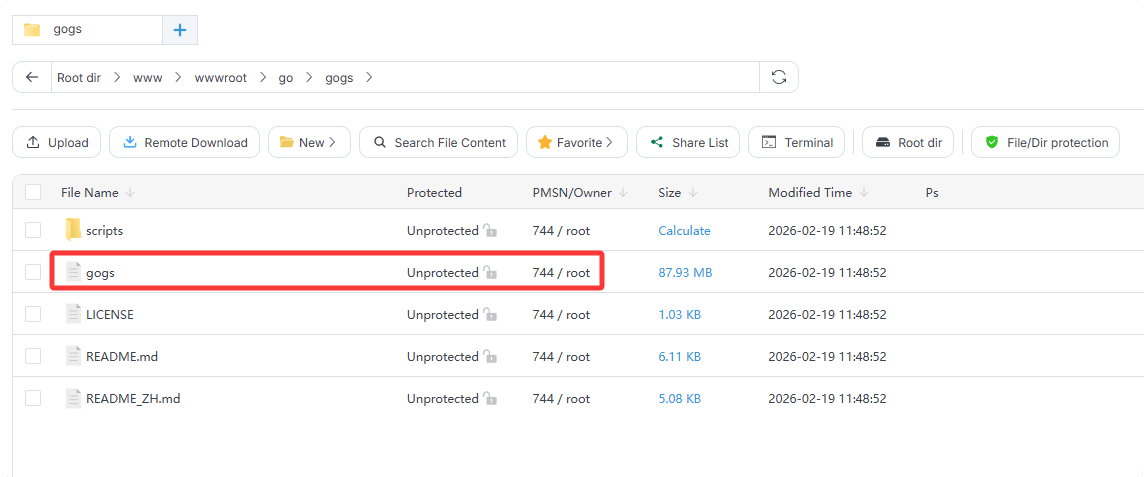This screenshot has width=1144, height=477.
Task: Check the box for README_ZH.md
Action: (33, 398)
